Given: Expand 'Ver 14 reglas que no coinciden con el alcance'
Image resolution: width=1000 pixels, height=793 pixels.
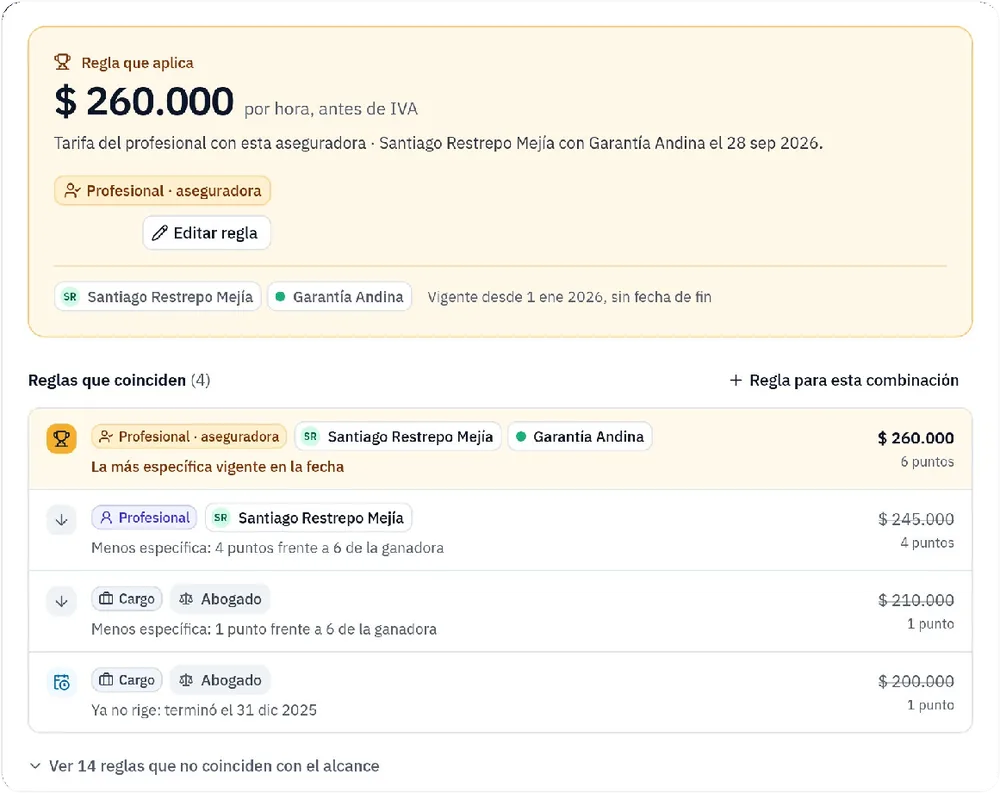Looking at the screenshot, I should coord(204,766).
